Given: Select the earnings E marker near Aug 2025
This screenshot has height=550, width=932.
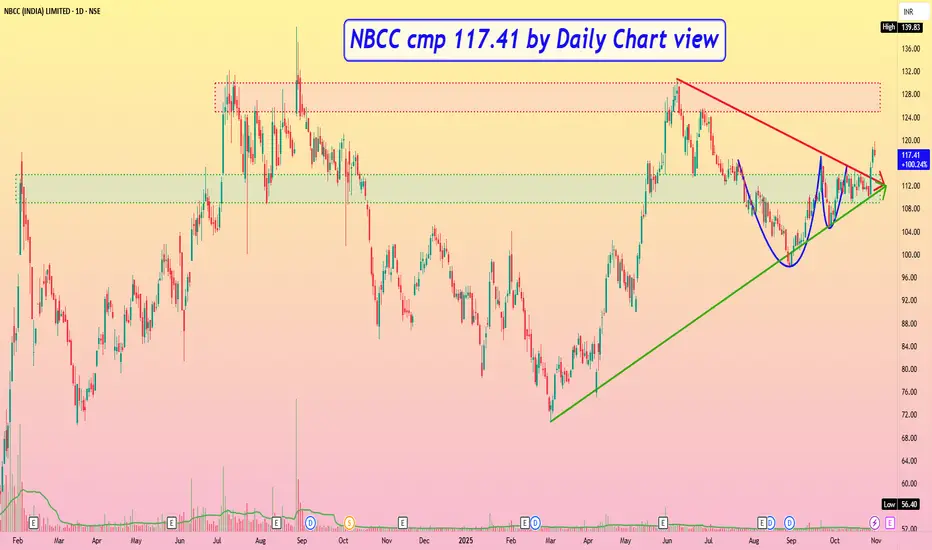Looking at the screenshot, I should click(x=762, y=523).
